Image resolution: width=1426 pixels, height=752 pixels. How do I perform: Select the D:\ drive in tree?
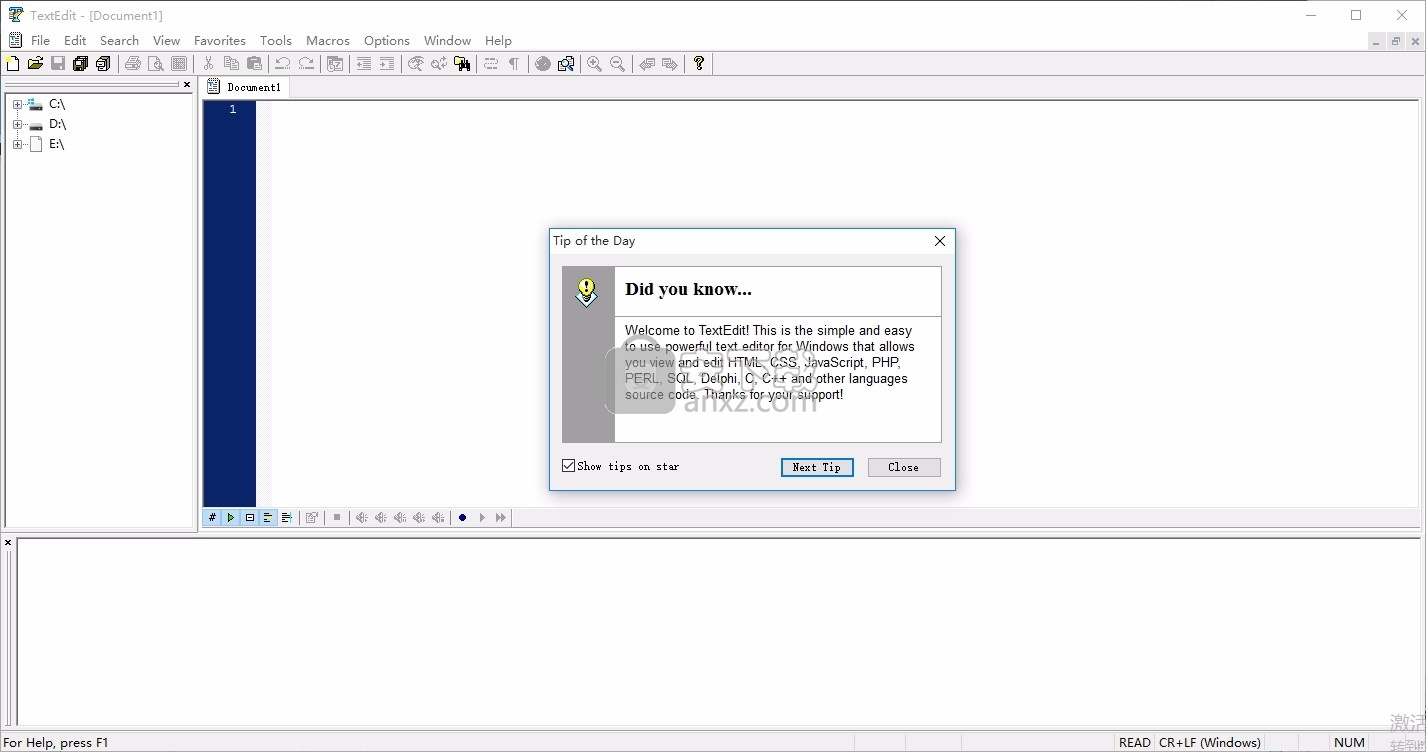click(57, 124)
